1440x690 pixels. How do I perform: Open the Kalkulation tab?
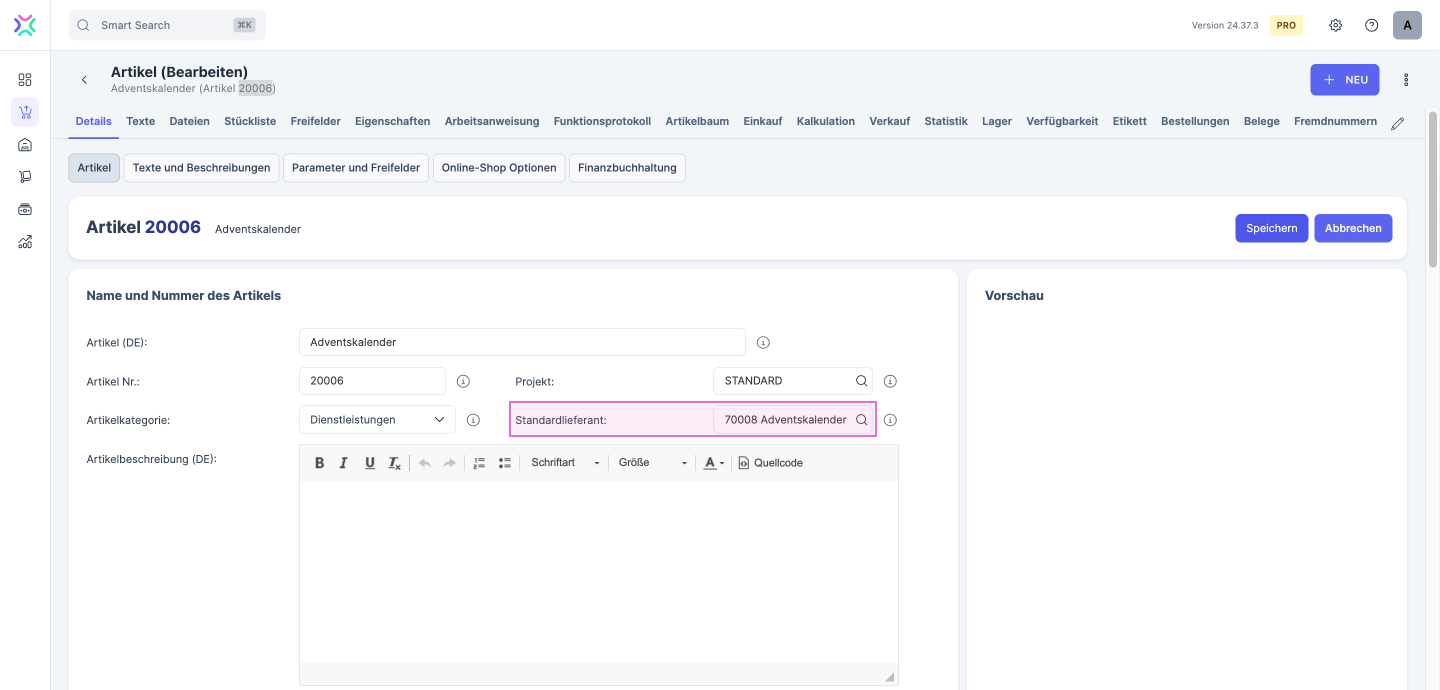point(825,121)
